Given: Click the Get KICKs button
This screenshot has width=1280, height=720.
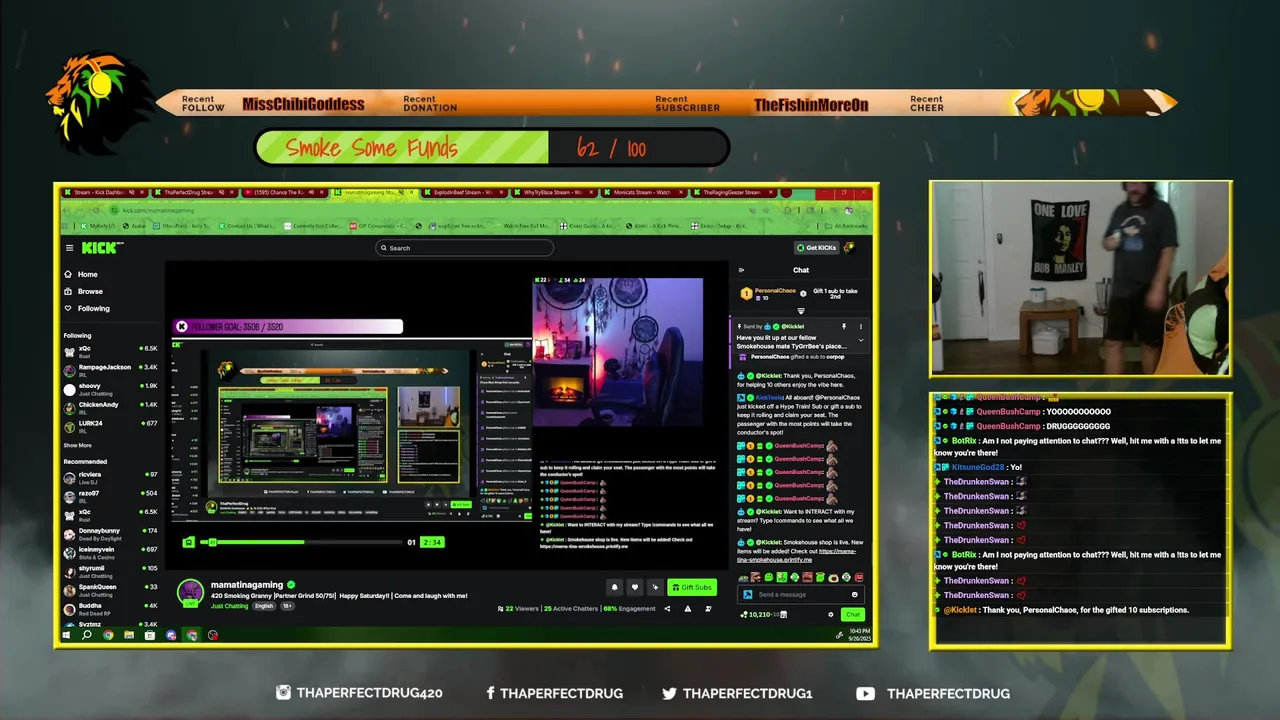Looking at the screenshot, I should point(816,248).
